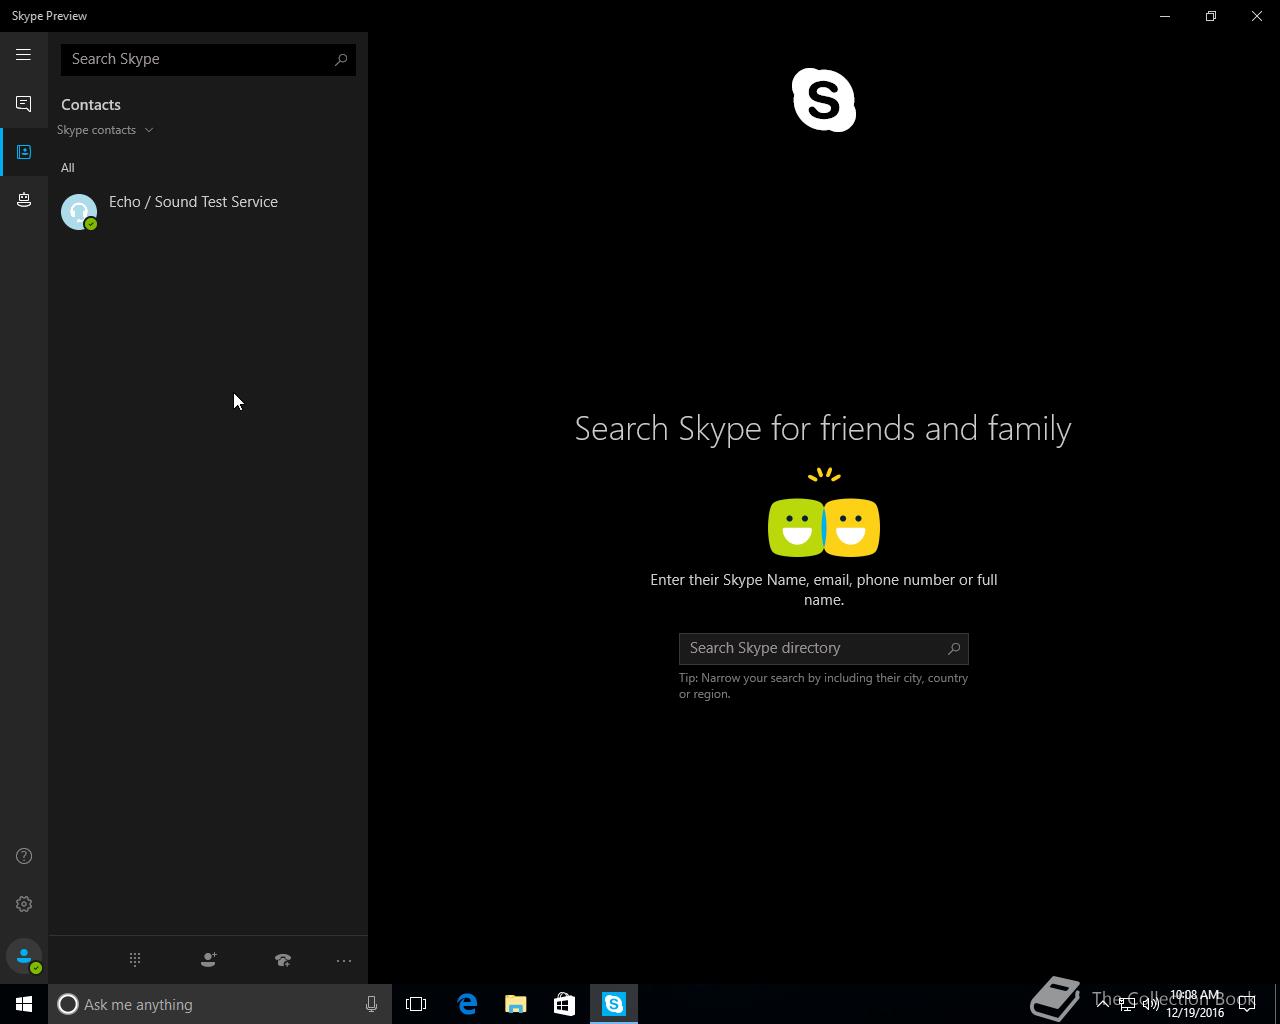This screenshot has height=1024, width=1280.
Task: Close the Skype Preview window
Action: tap(1257, 16)
